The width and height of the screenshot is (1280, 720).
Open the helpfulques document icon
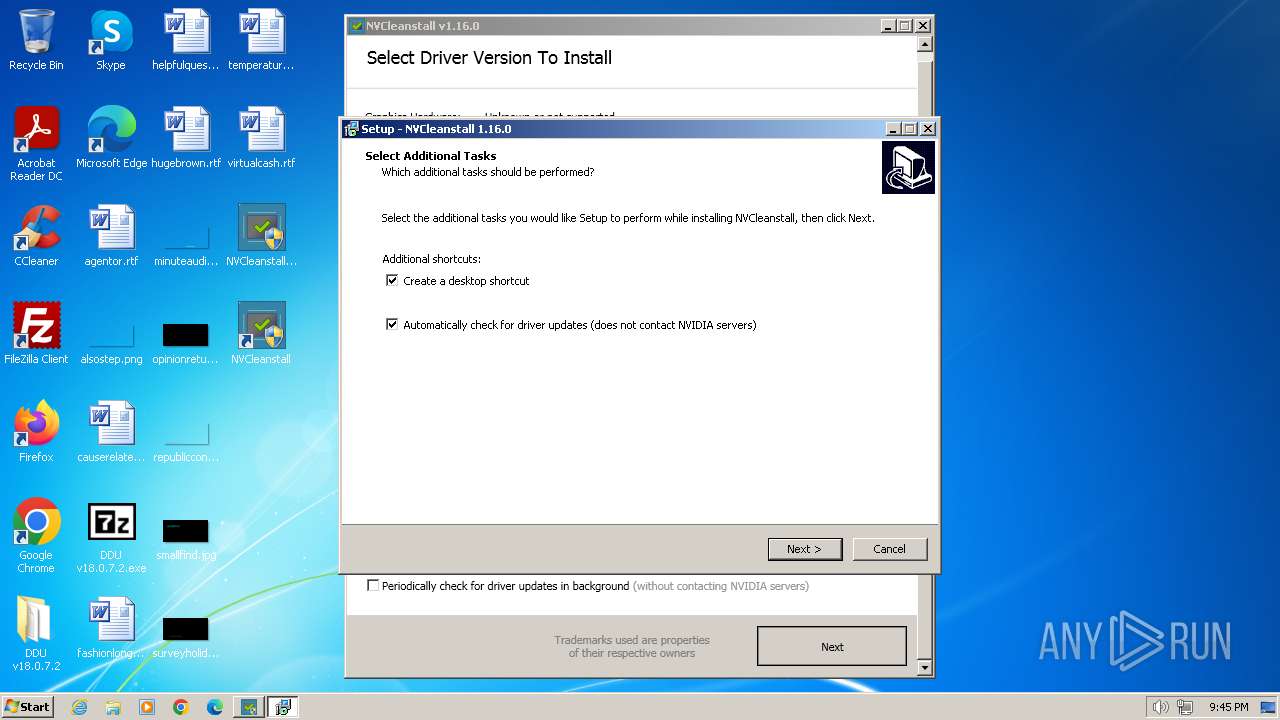click(x=186, y=40)
